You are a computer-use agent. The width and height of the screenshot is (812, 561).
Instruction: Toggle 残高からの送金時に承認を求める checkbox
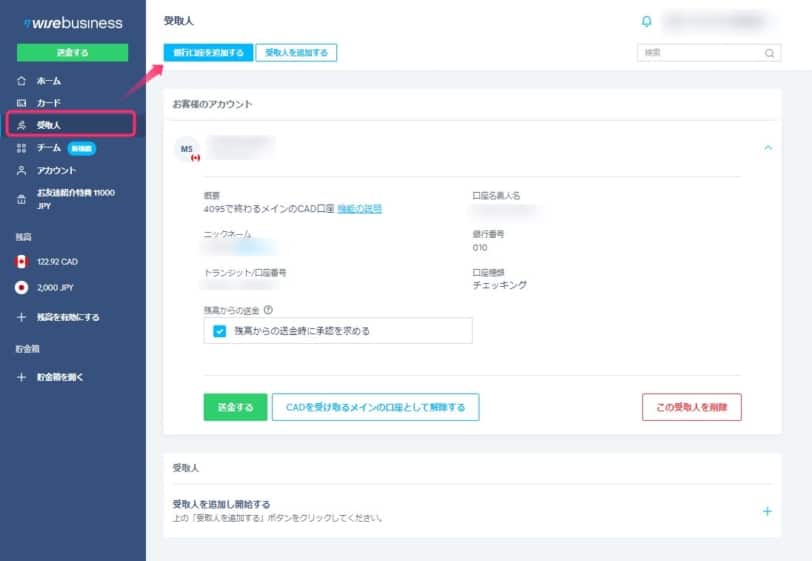[220, 331]
